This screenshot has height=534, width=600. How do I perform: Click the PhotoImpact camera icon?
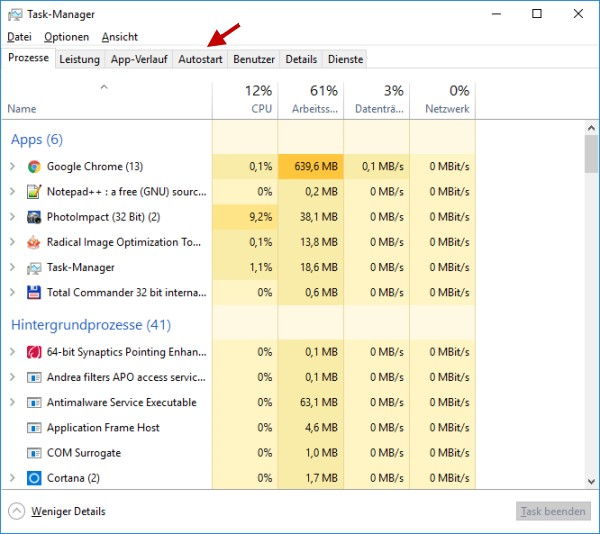click(34, 217)
